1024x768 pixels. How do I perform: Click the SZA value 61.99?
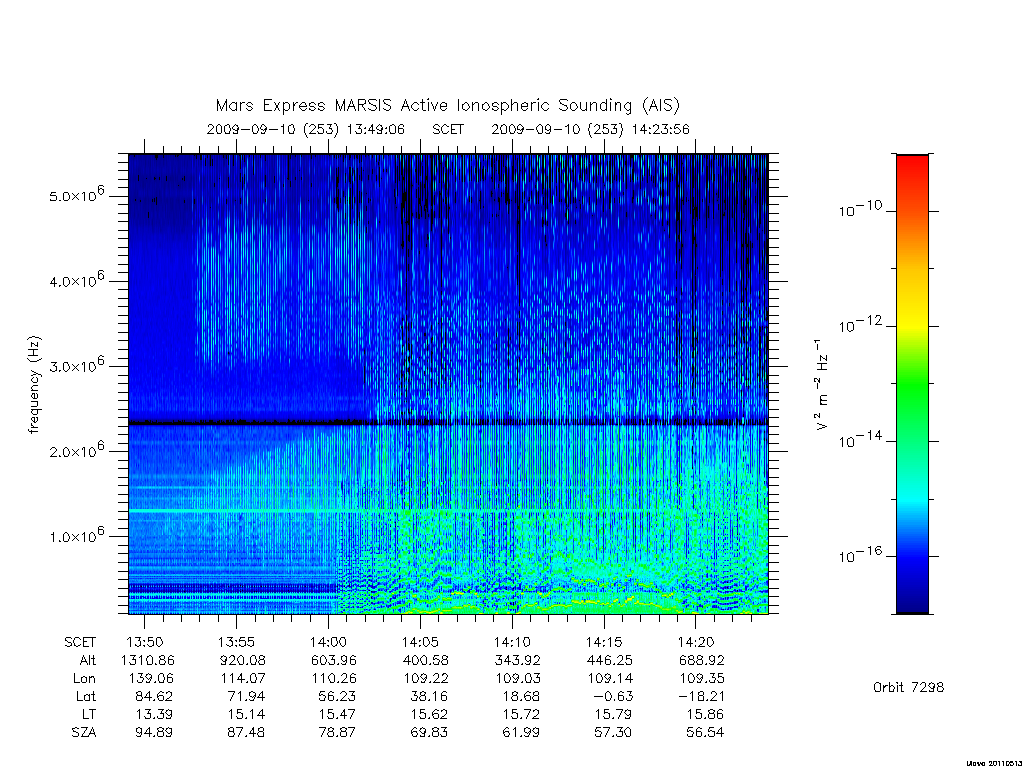(x=521, y=733)
